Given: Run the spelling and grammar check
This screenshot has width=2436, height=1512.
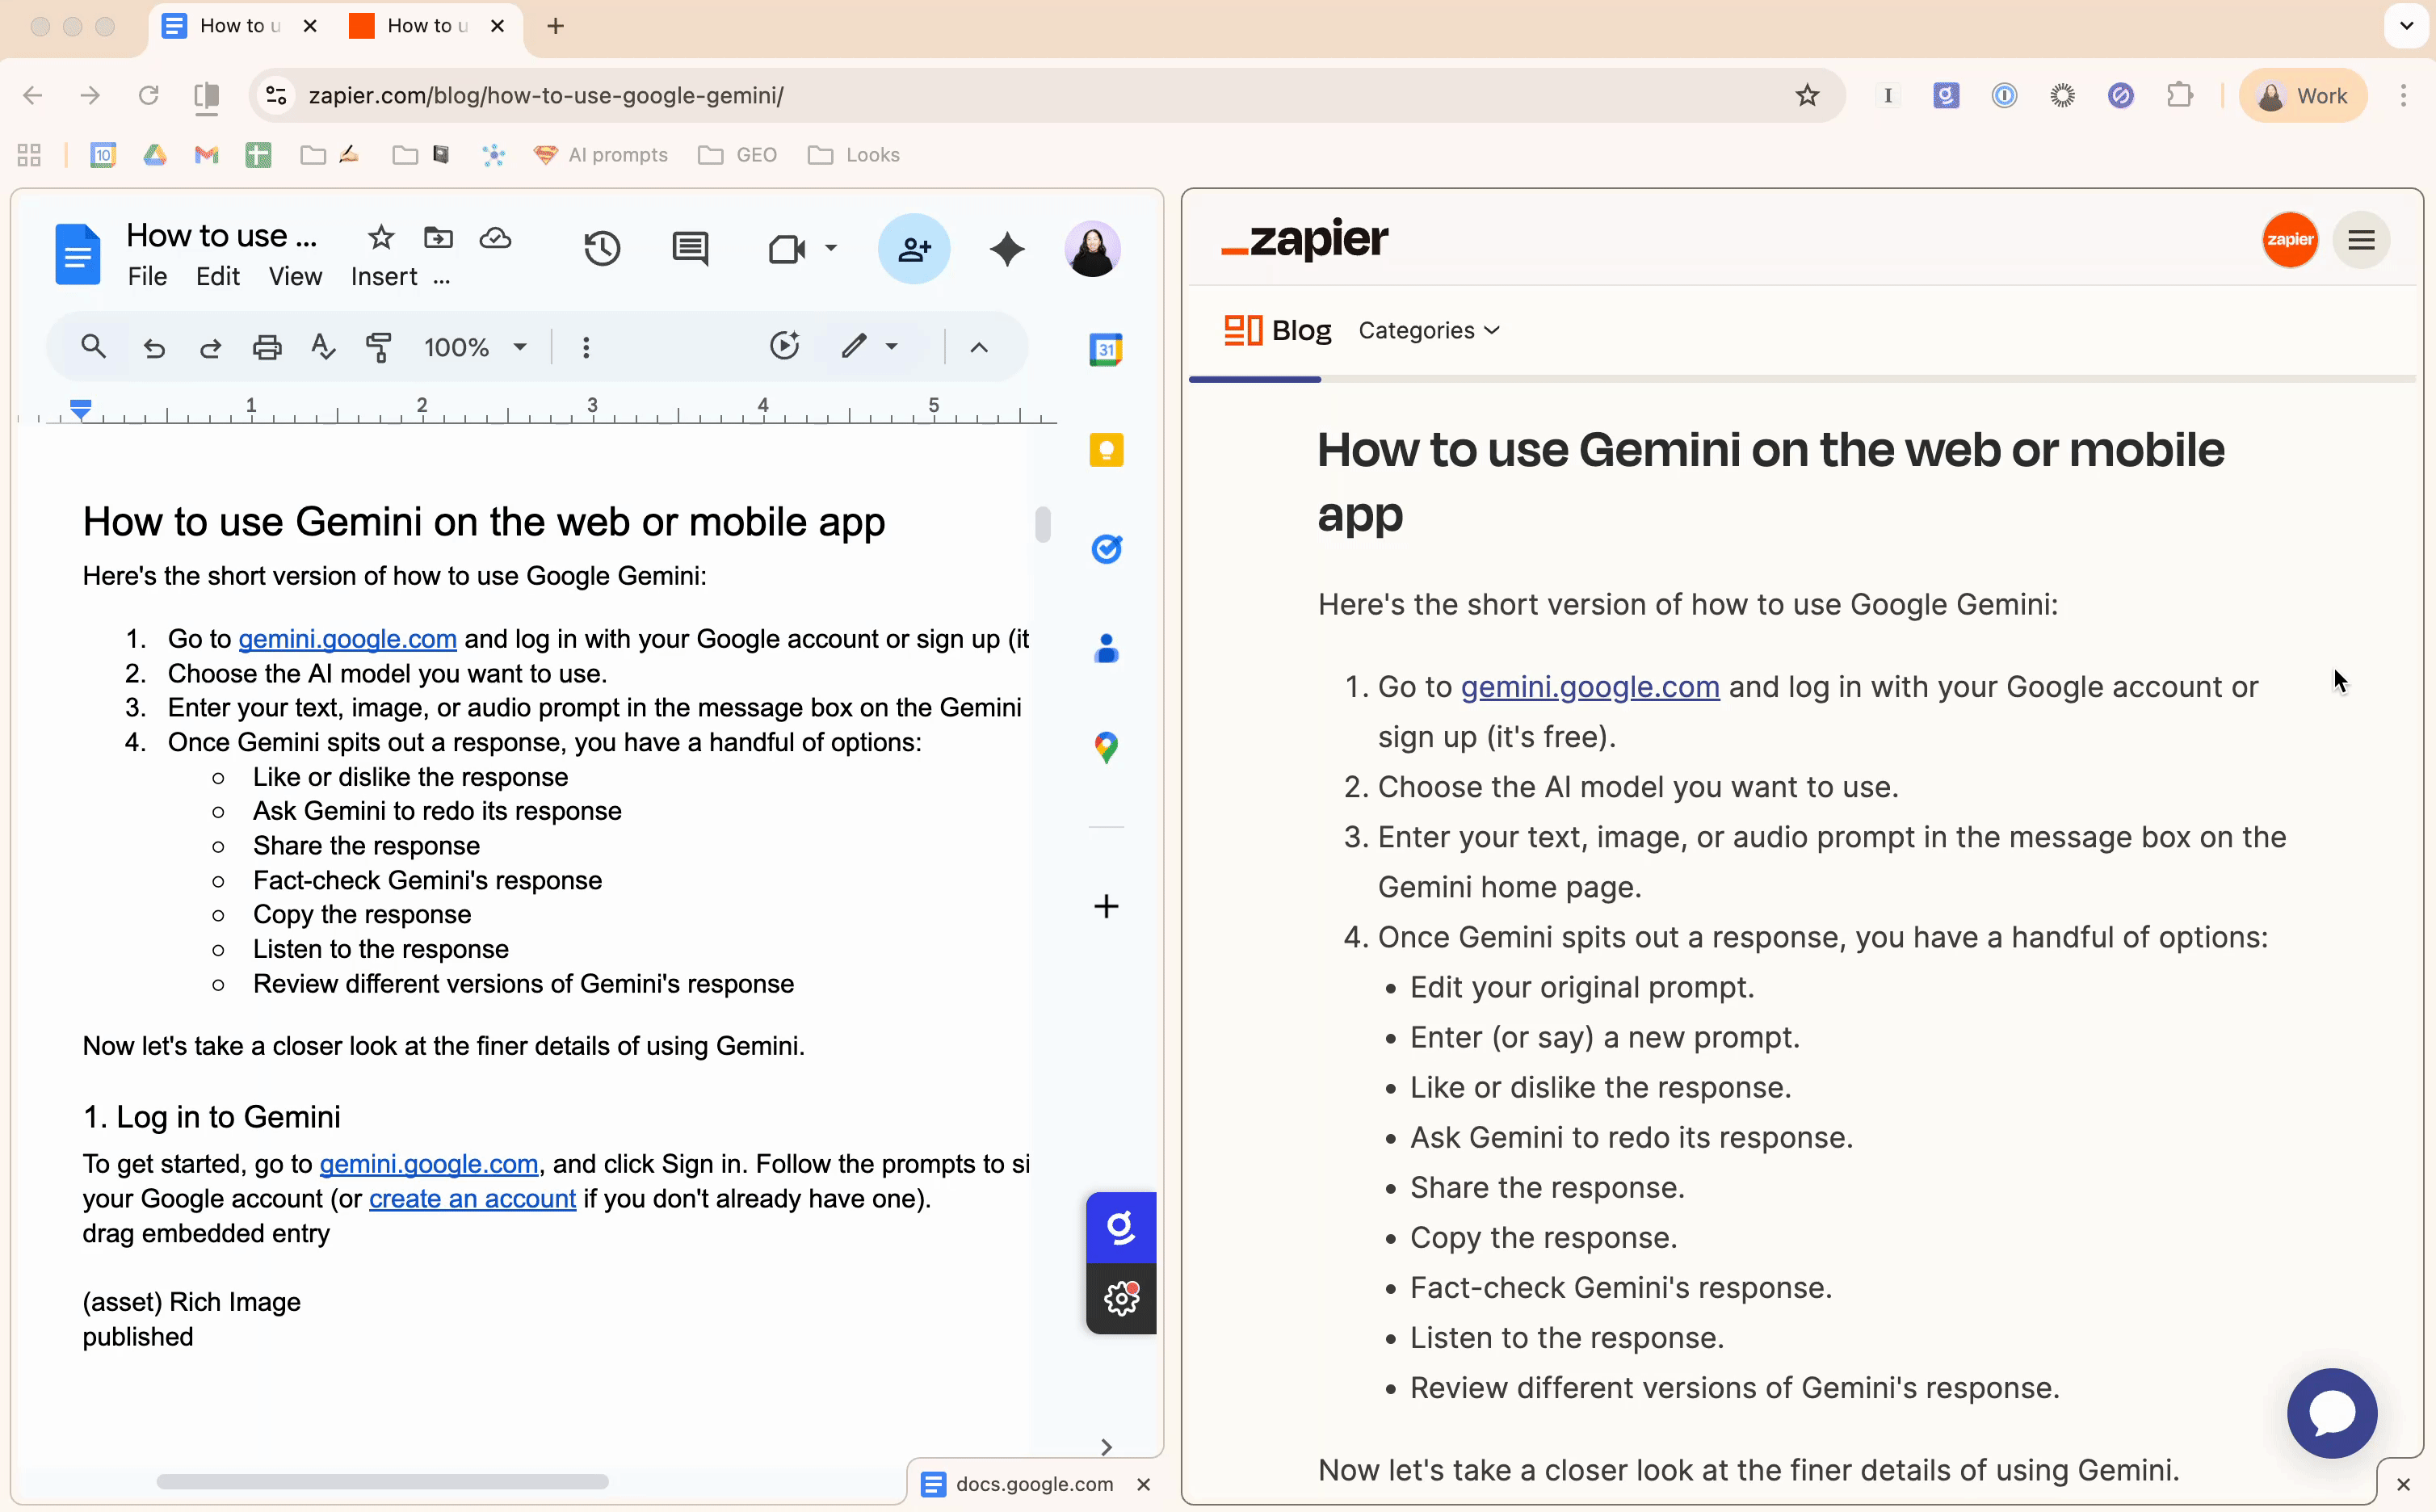Looking at the screenshot, I should (x=323, y=347).
